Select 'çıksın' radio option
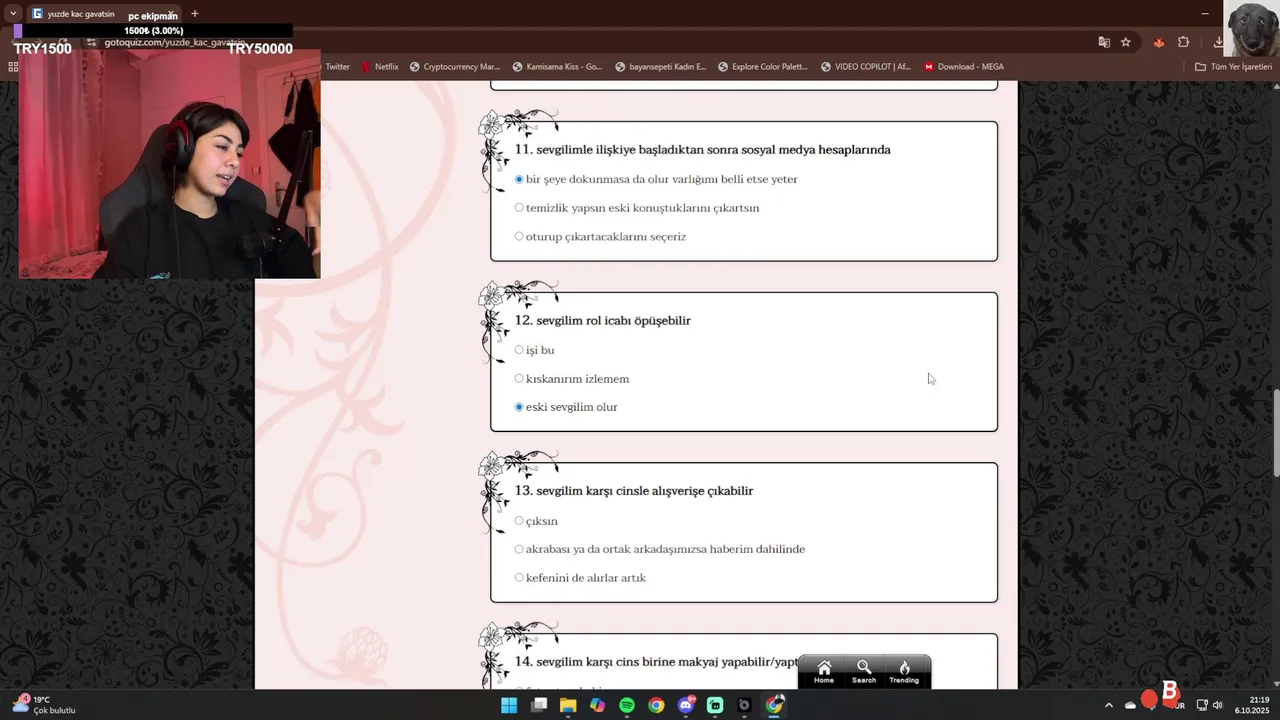1280x720 pixels. [519, 521]
